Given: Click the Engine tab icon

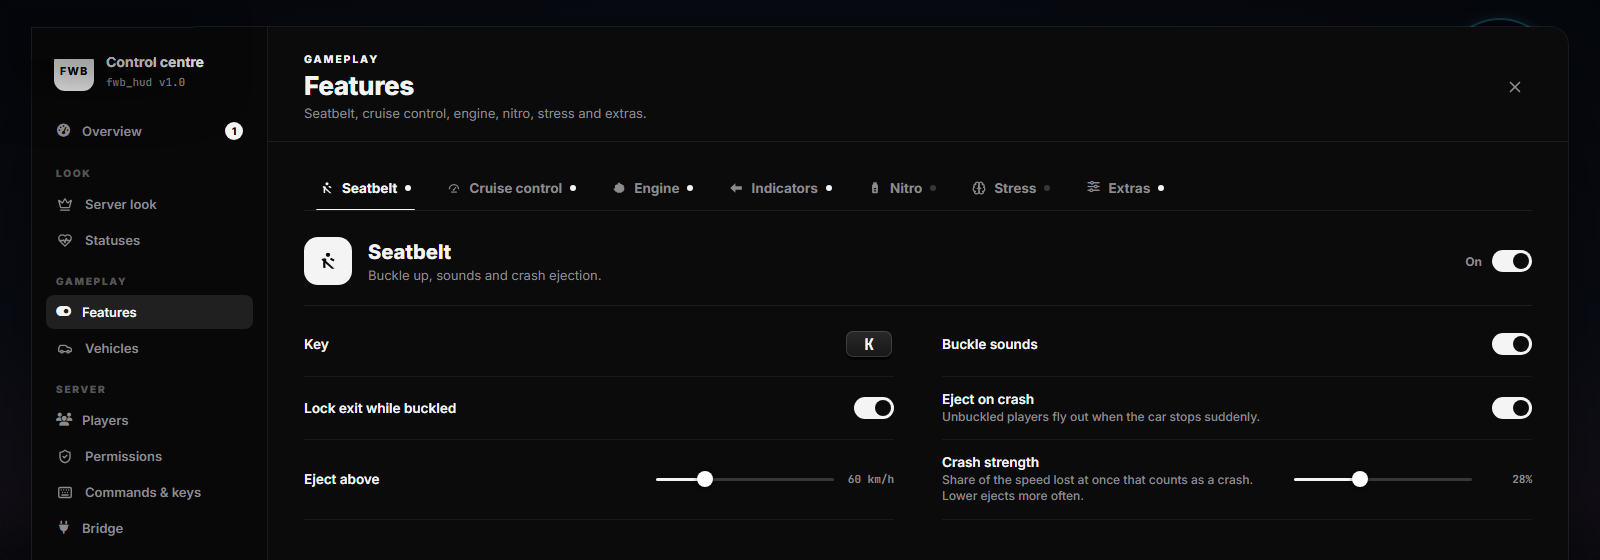Looking at the screenshot, I should click(619, 188).
